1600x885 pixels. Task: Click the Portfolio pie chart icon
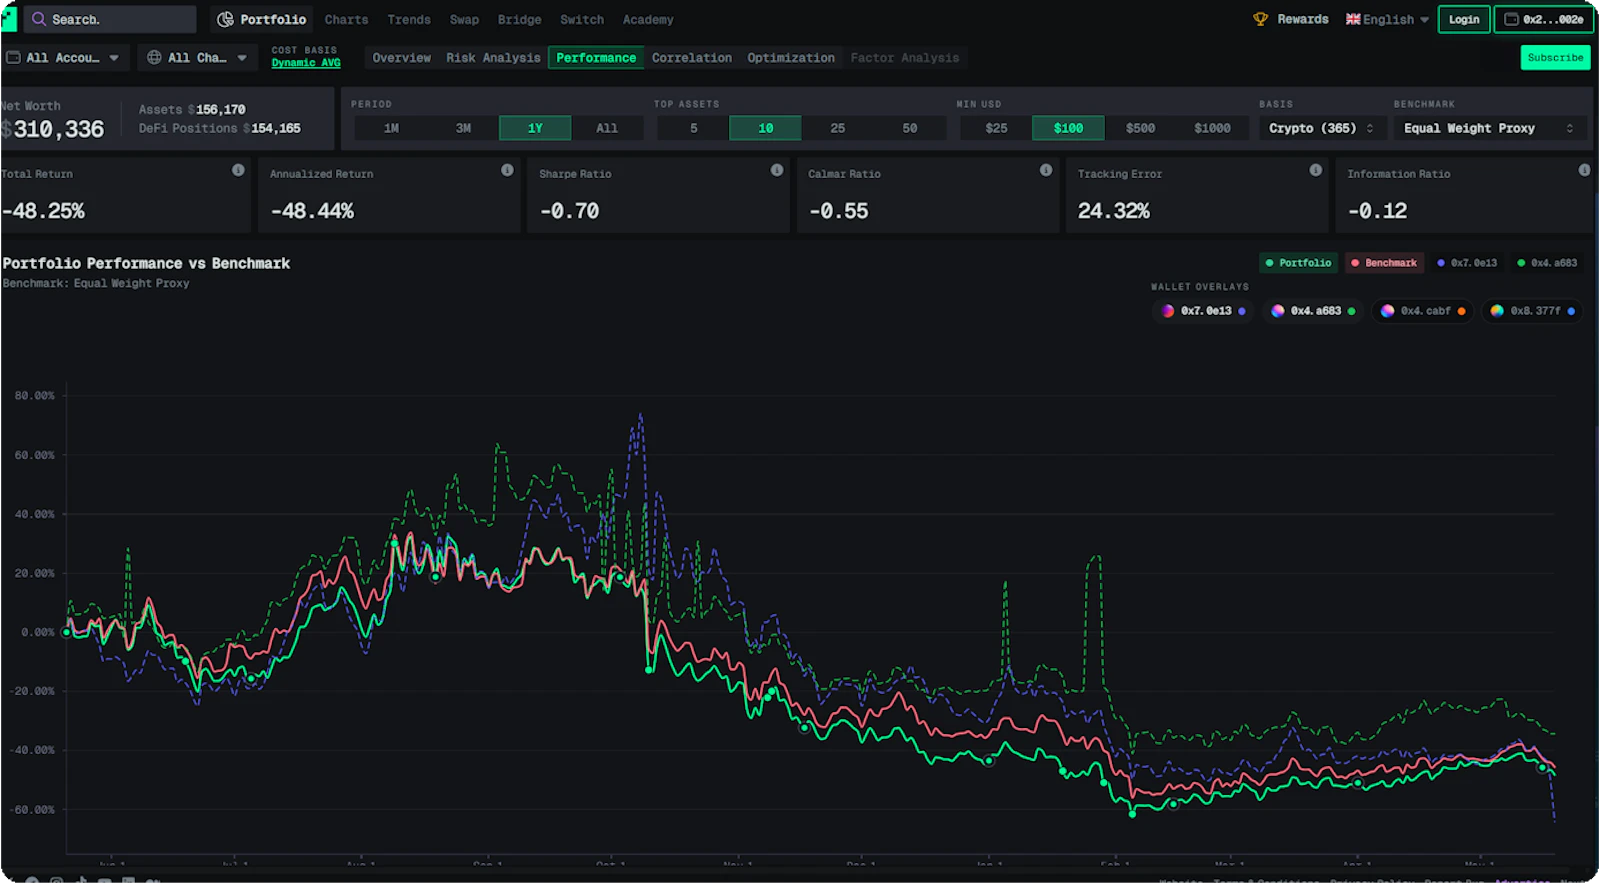tap(226, 19)
